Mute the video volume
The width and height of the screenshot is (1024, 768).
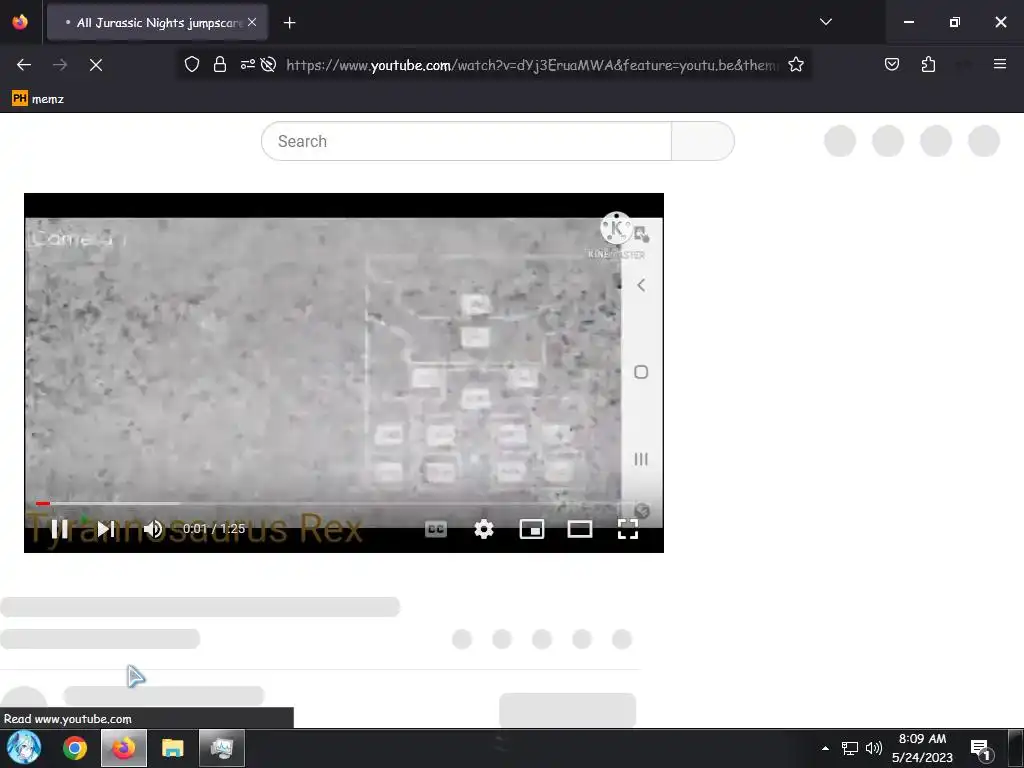click(153, 529)
